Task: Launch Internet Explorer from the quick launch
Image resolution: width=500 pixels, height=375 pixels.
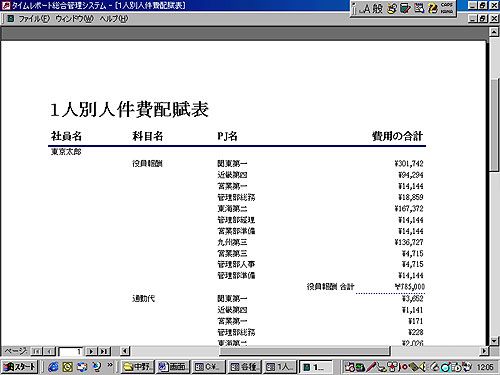Action: click(x=53, y=367)
